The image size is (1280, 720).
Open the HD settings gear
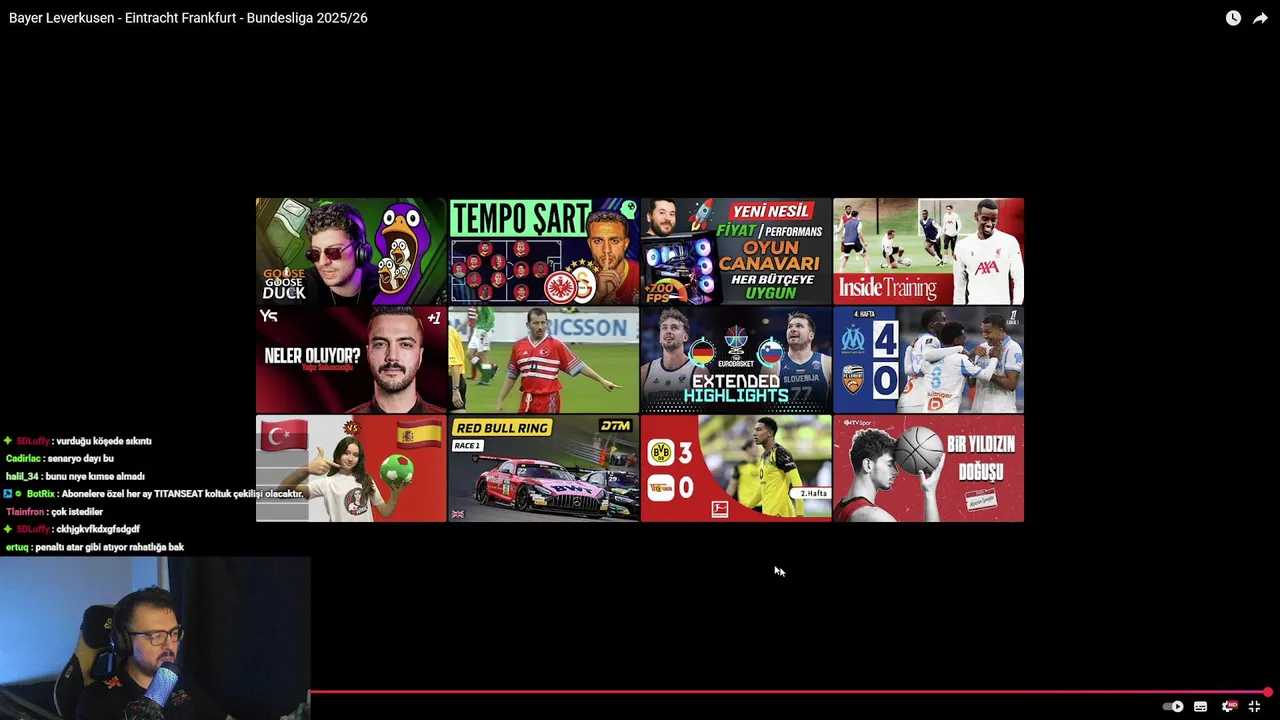1228,706
